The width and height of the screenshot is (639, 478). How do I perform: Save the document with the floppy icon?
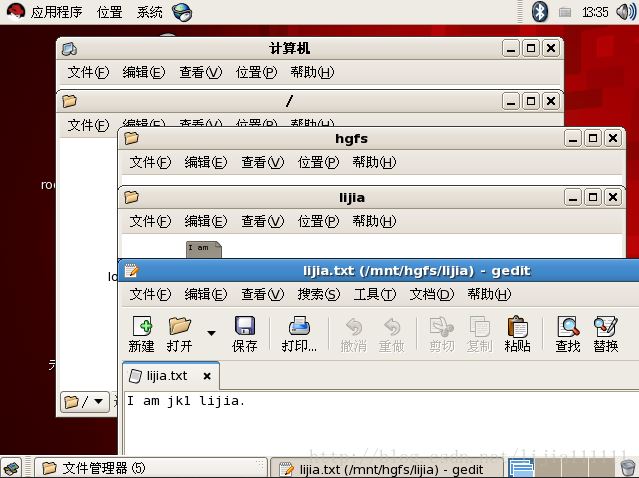point(244,333)
